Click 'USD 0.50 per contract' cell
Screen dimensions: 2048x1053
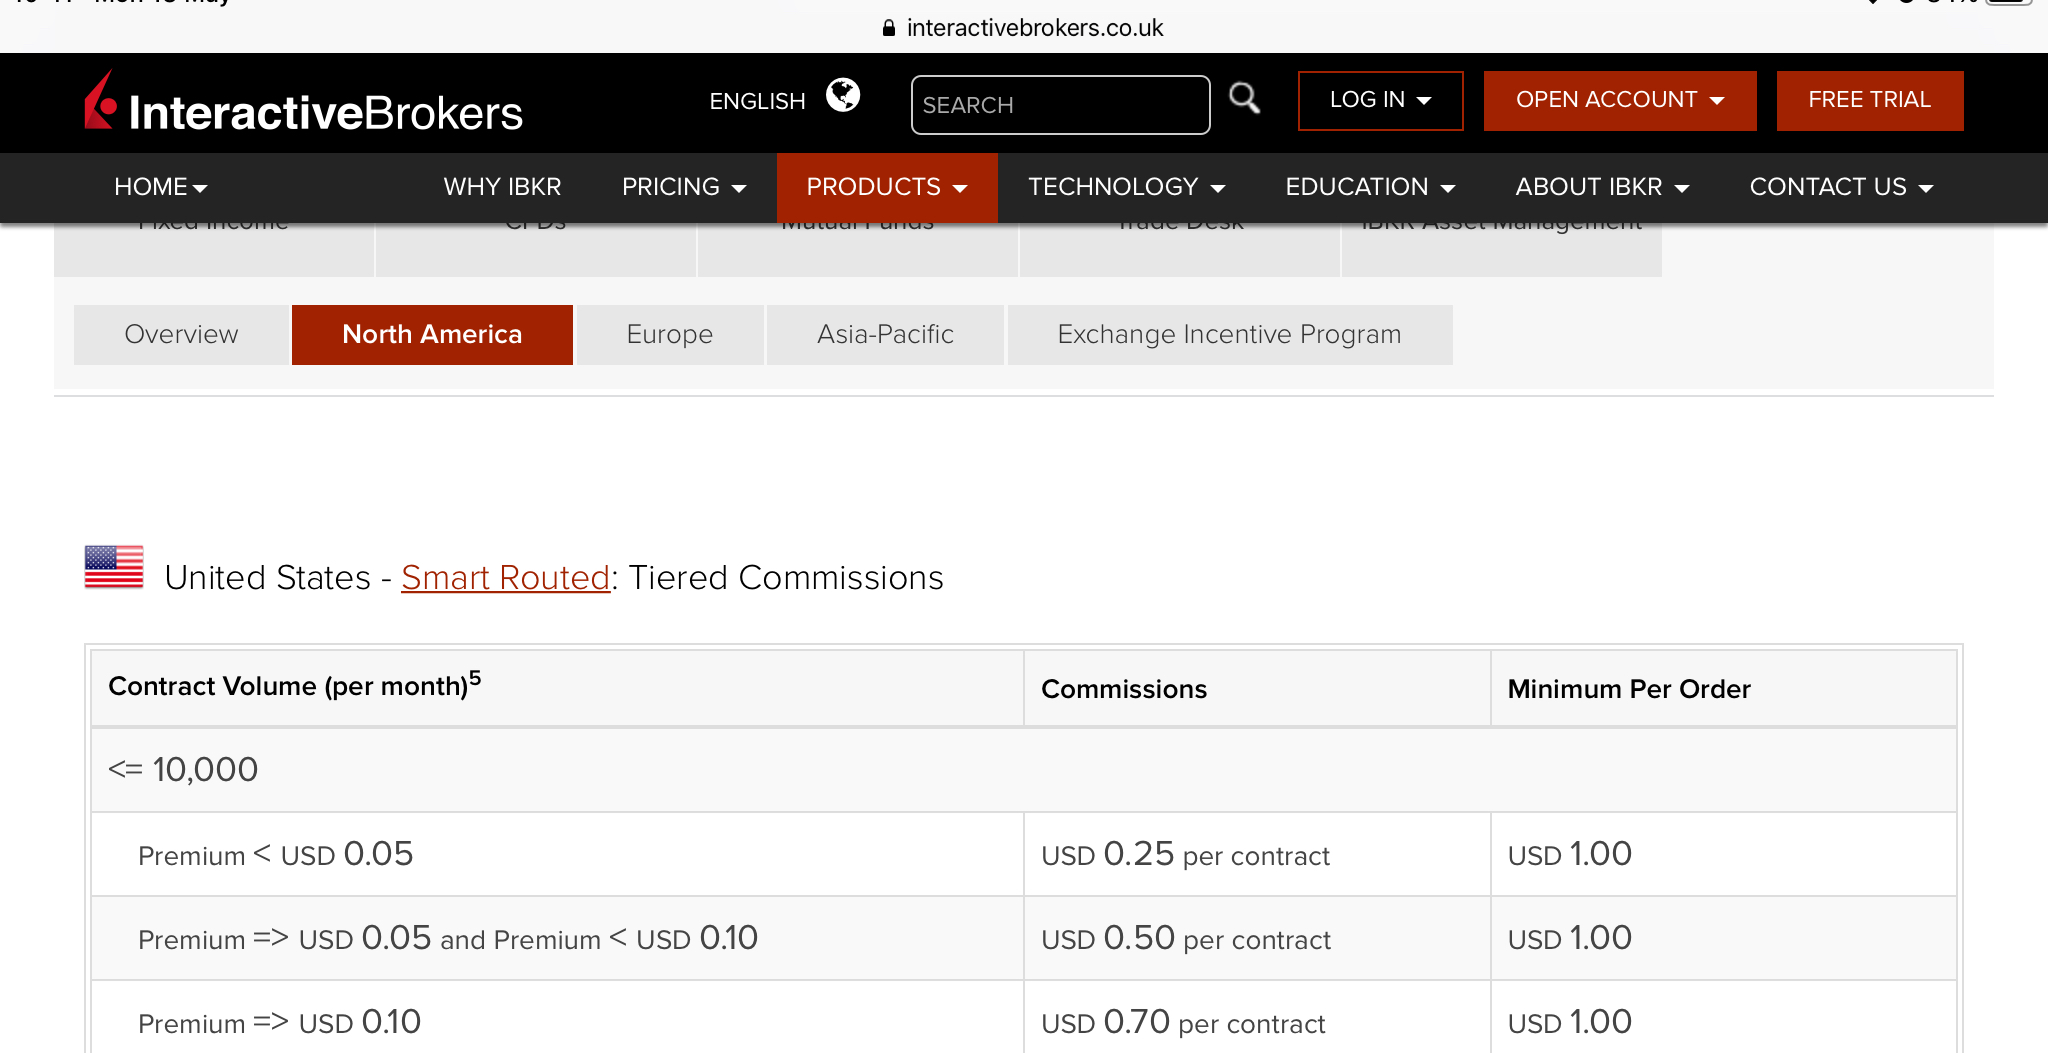pyautogui.click(x=1257, y=938)
